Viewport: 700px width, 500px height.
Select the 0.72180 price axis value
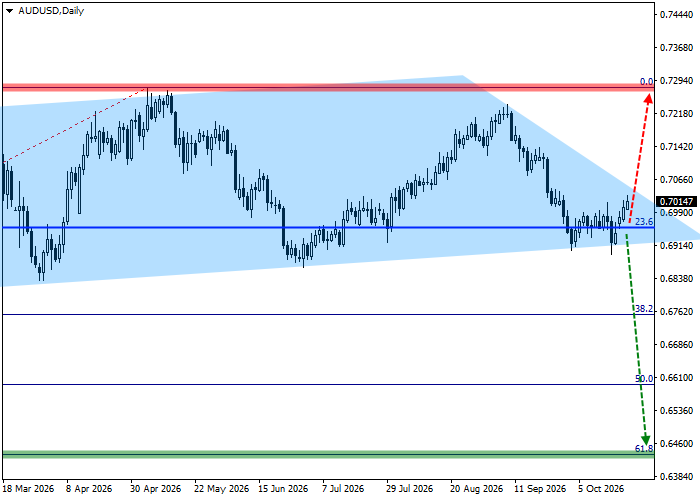677,114
